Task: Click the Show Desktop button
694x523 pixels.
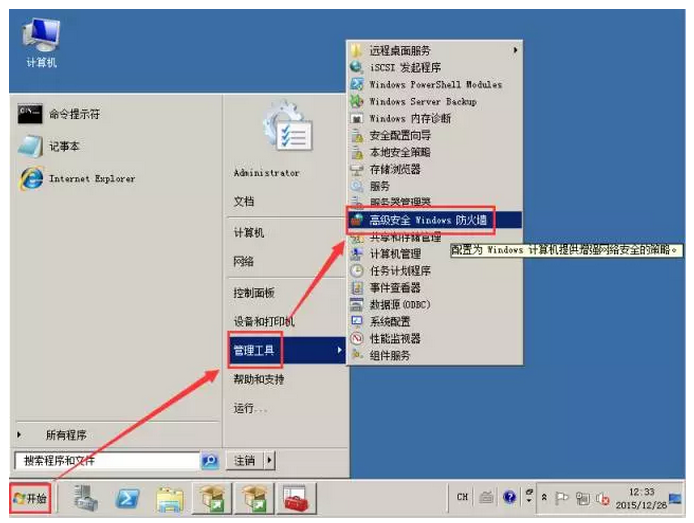Action: (676, 499)
